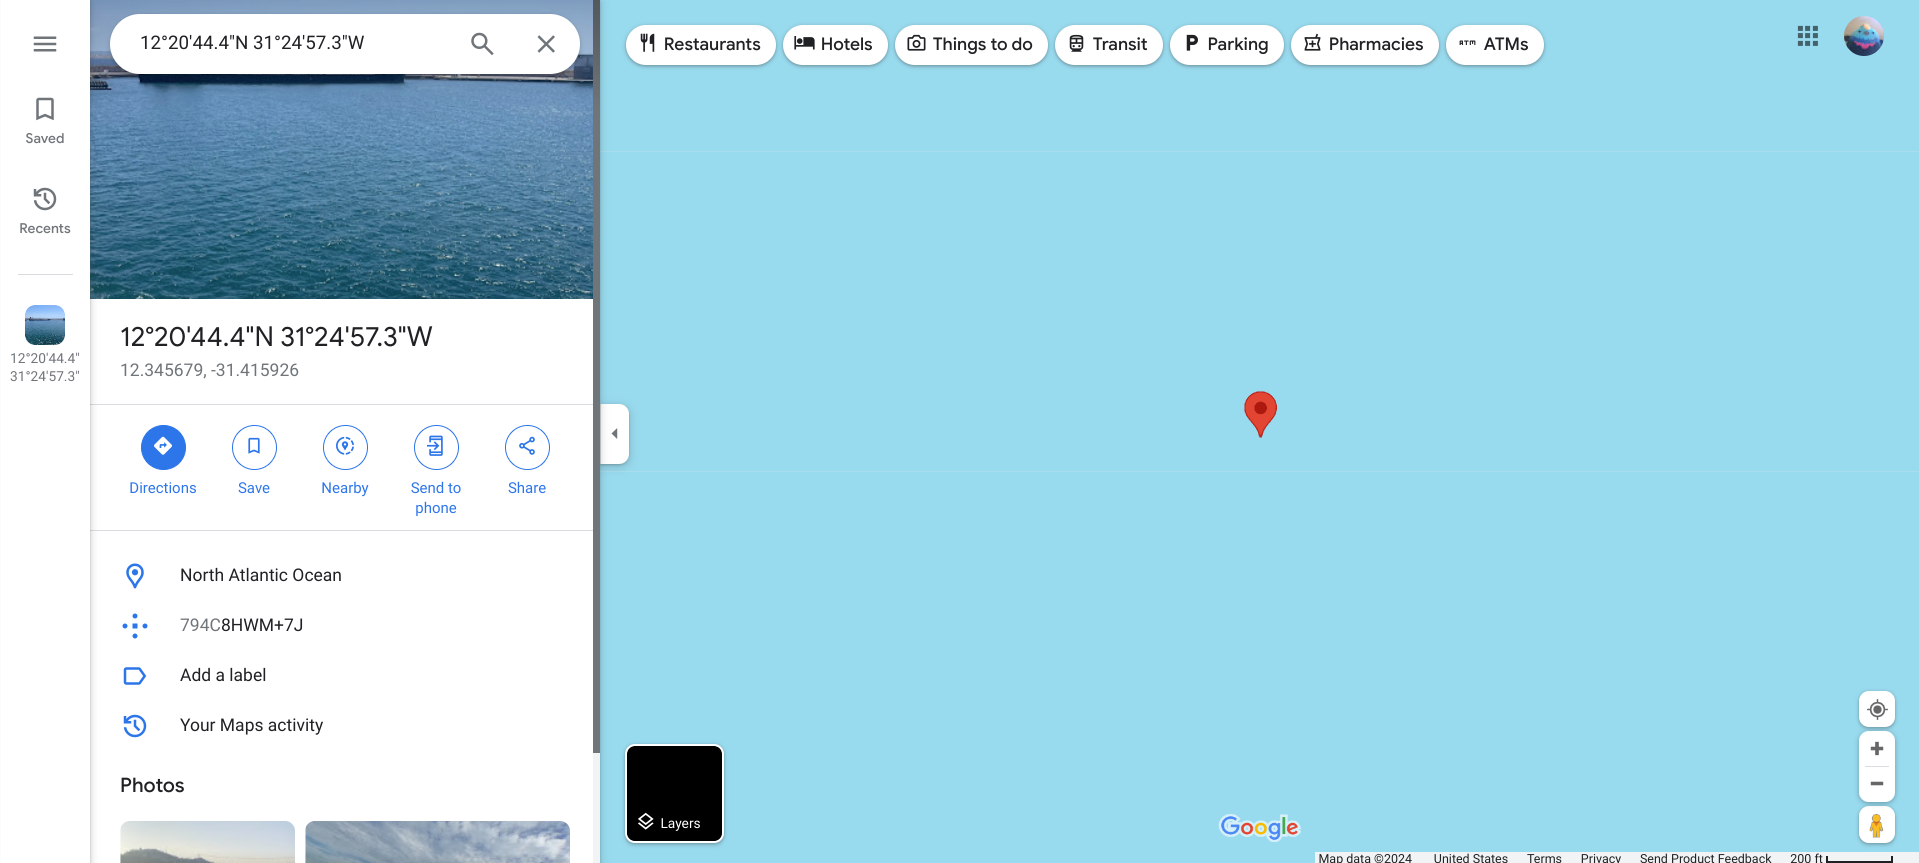This screenshot has height=863, width=1919.
Task: Click the red map pin
Action: pyautogui.click(x=1260, y=412)
